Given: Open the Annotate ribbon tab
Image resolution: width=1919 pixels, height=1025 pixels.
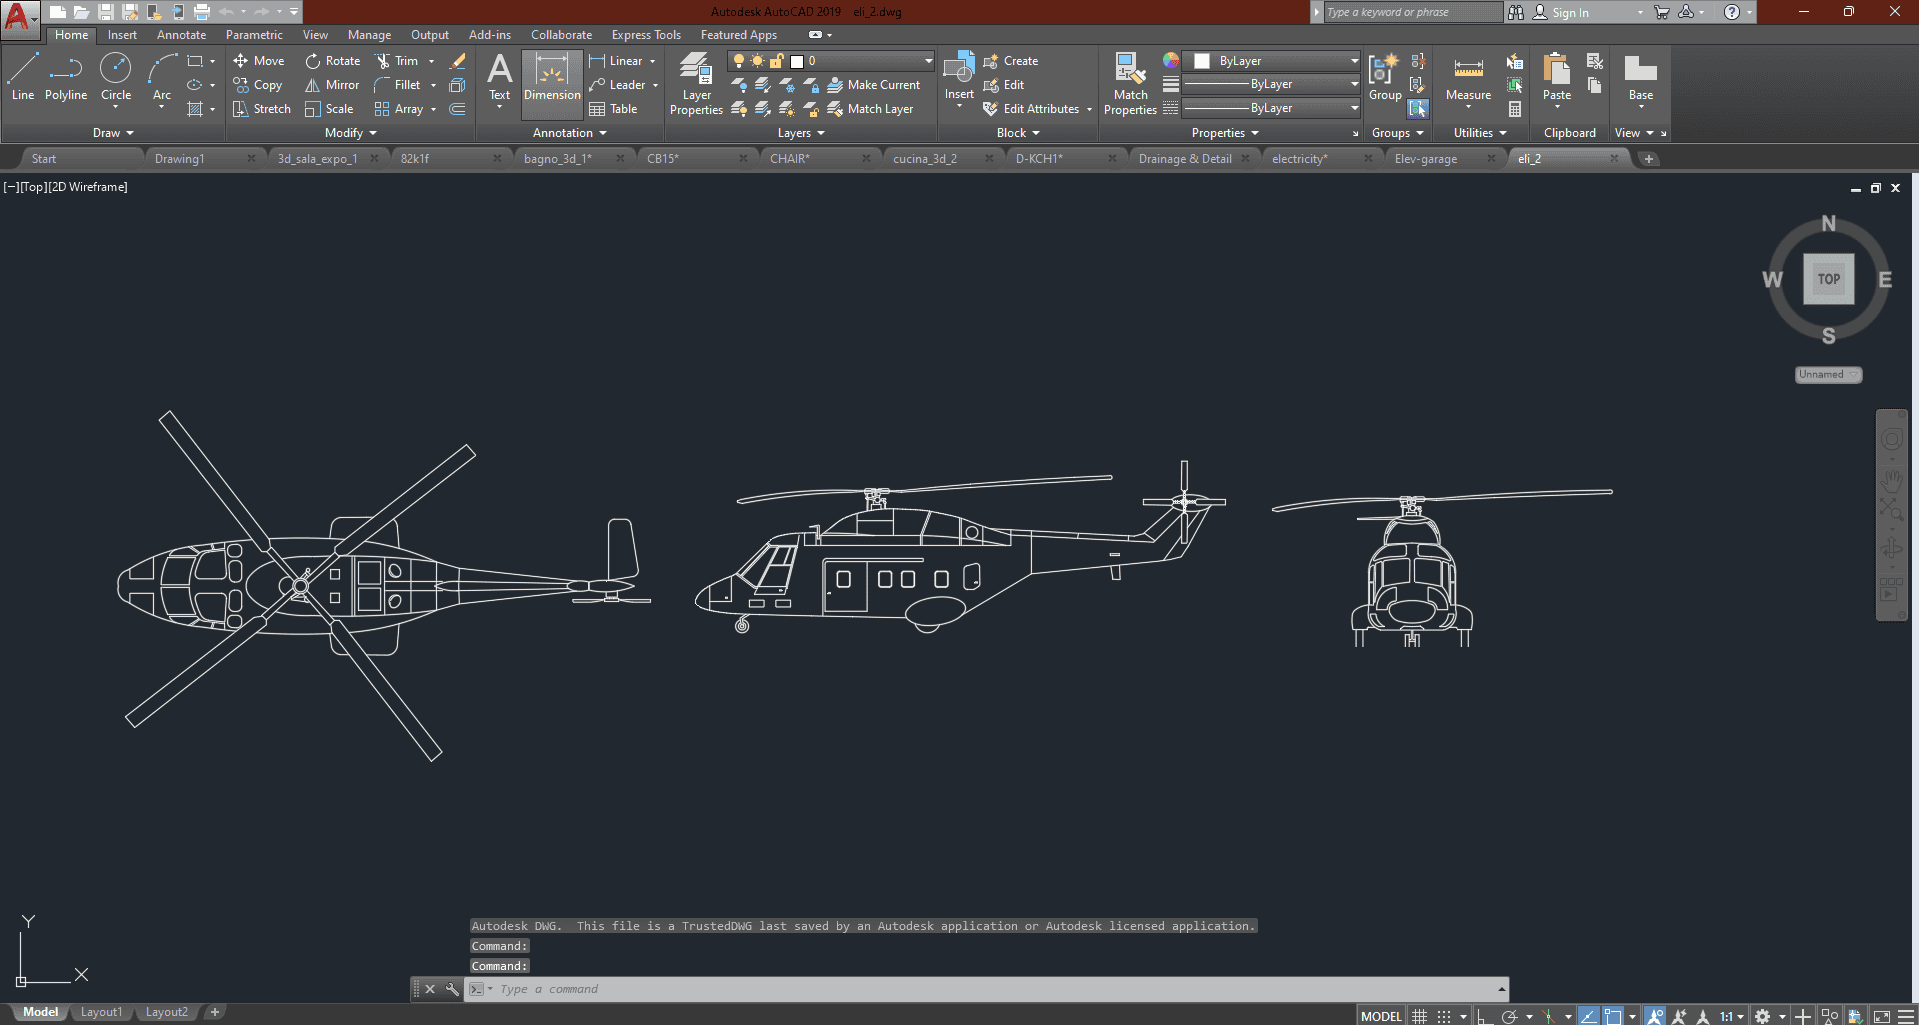Looking at the screenshot, I should [181, 35].
